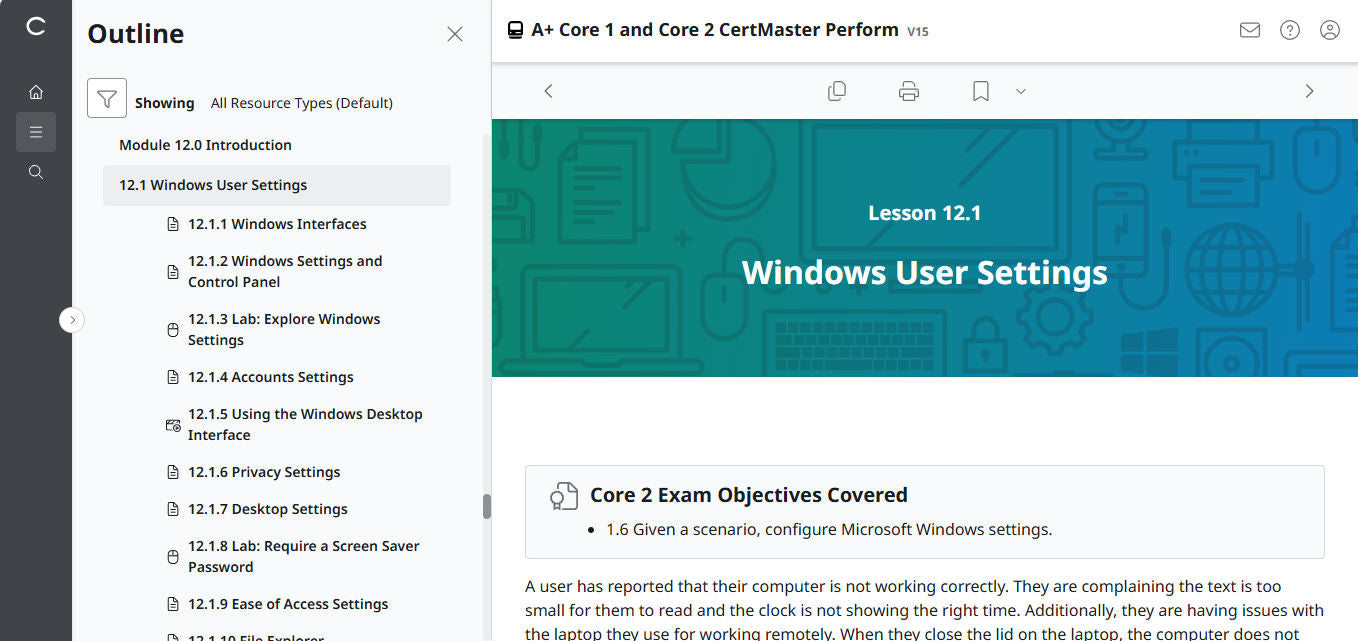
Task: Open the Copy page icon in the toolbar
Action: coord(837,90)
